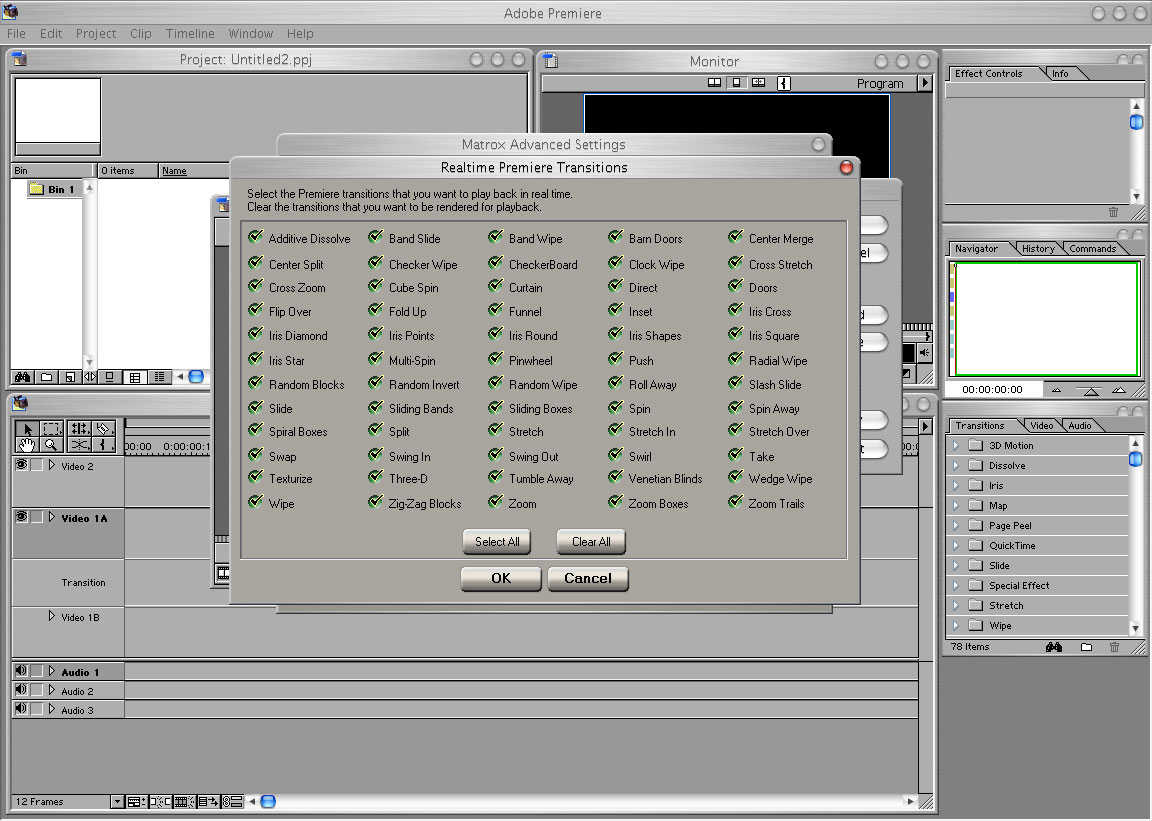Set Monitor to Single View

click(x=736, y=83)
